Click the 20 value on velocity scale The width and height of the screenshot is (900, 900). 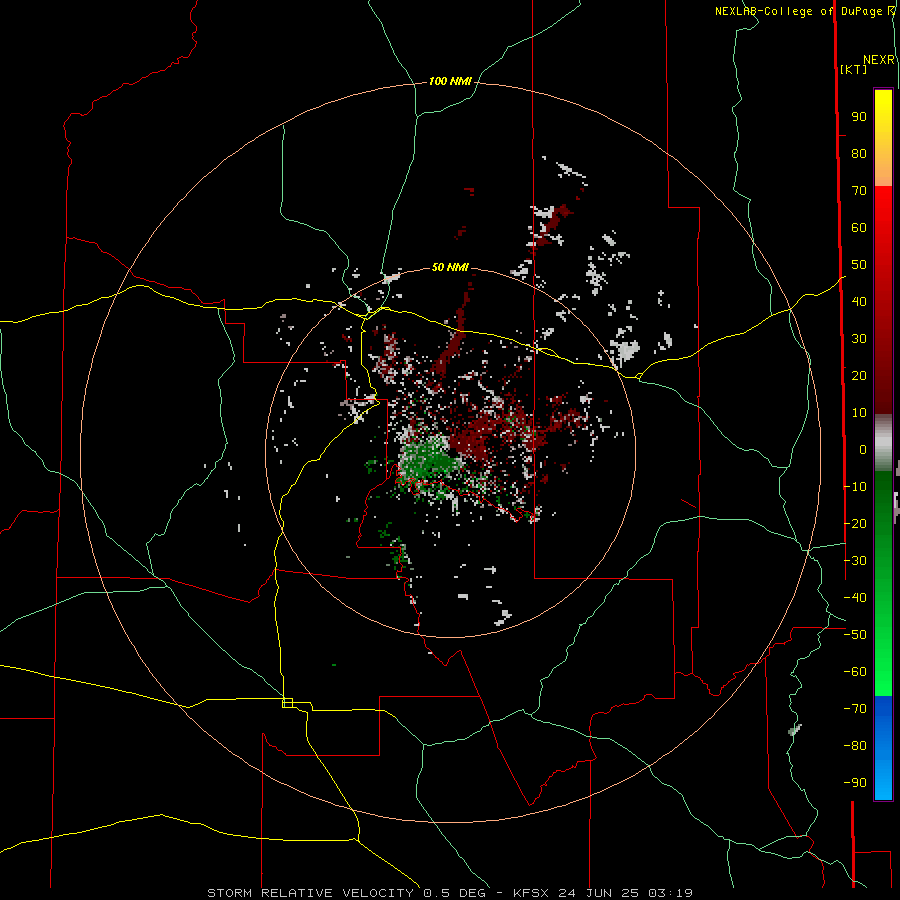point(859,375)
